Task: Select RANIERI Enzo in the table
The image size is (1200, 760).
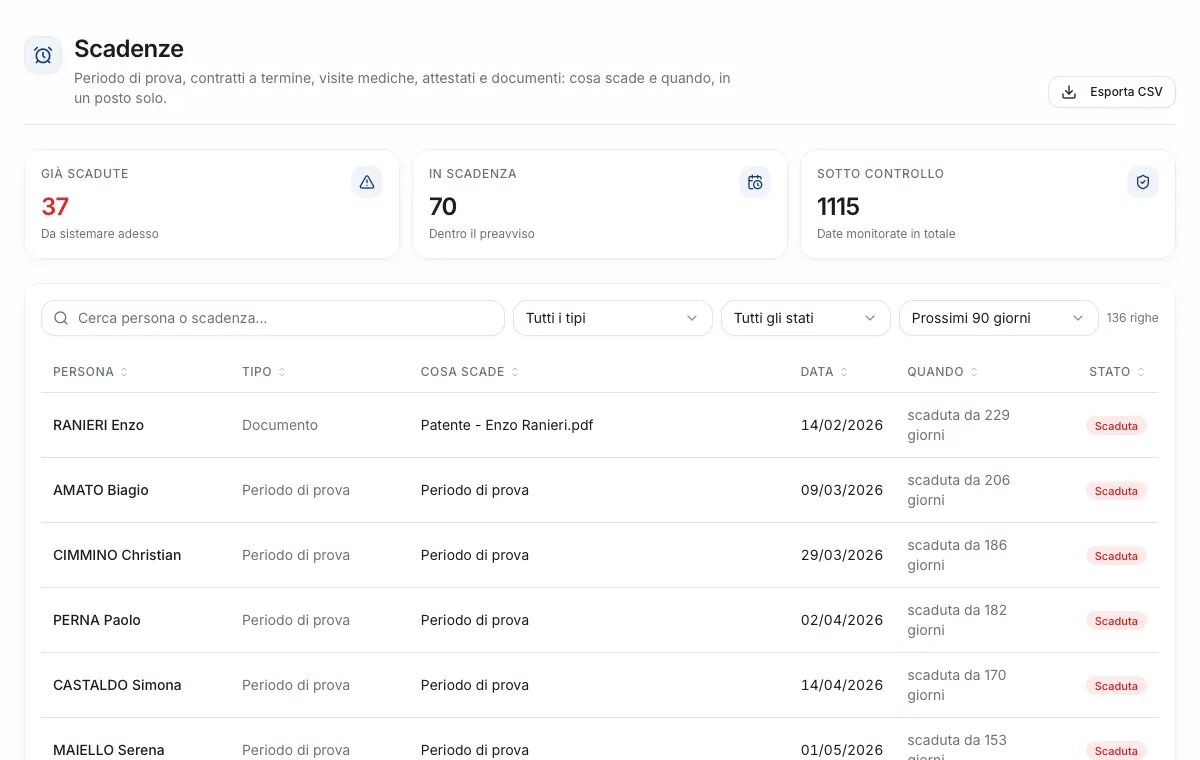Action: [x=98, y=425]
